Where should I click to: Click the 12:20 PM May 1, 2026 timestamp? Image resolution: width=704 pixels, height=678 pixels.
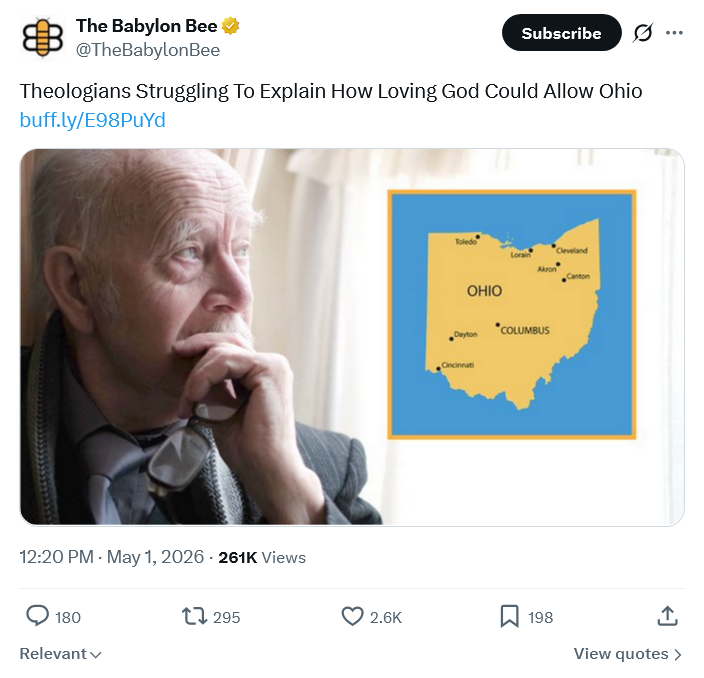tap(111, 557)
